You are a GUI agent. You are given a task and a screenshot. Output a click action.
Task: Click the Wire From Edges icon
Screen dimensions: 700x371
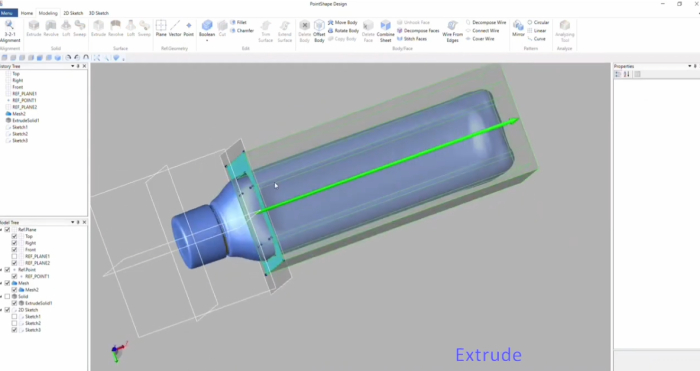point(452,25)
